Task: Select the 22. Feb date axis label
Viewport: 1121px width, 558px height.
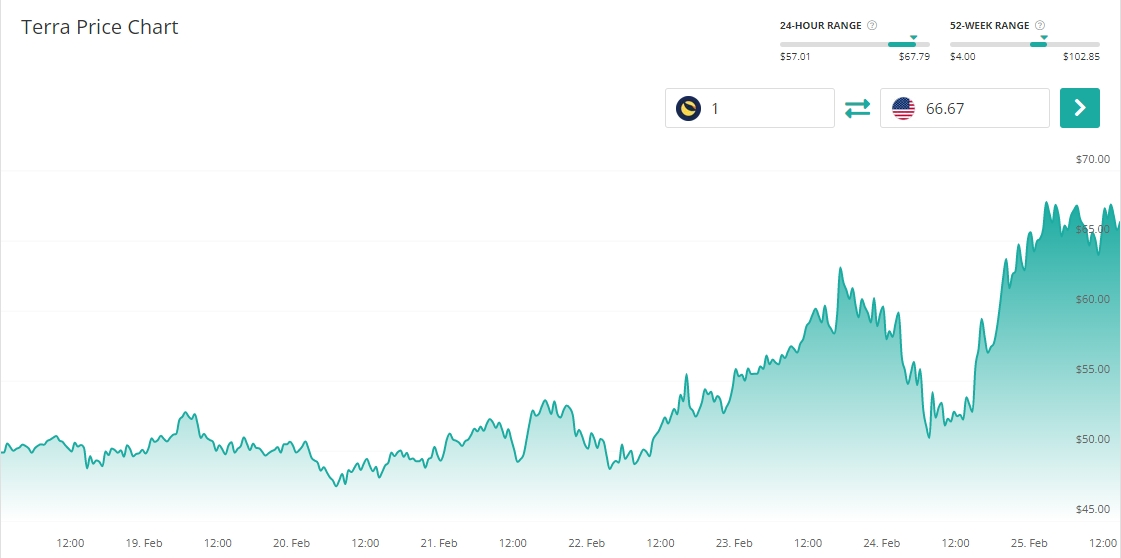Action: 587,543
